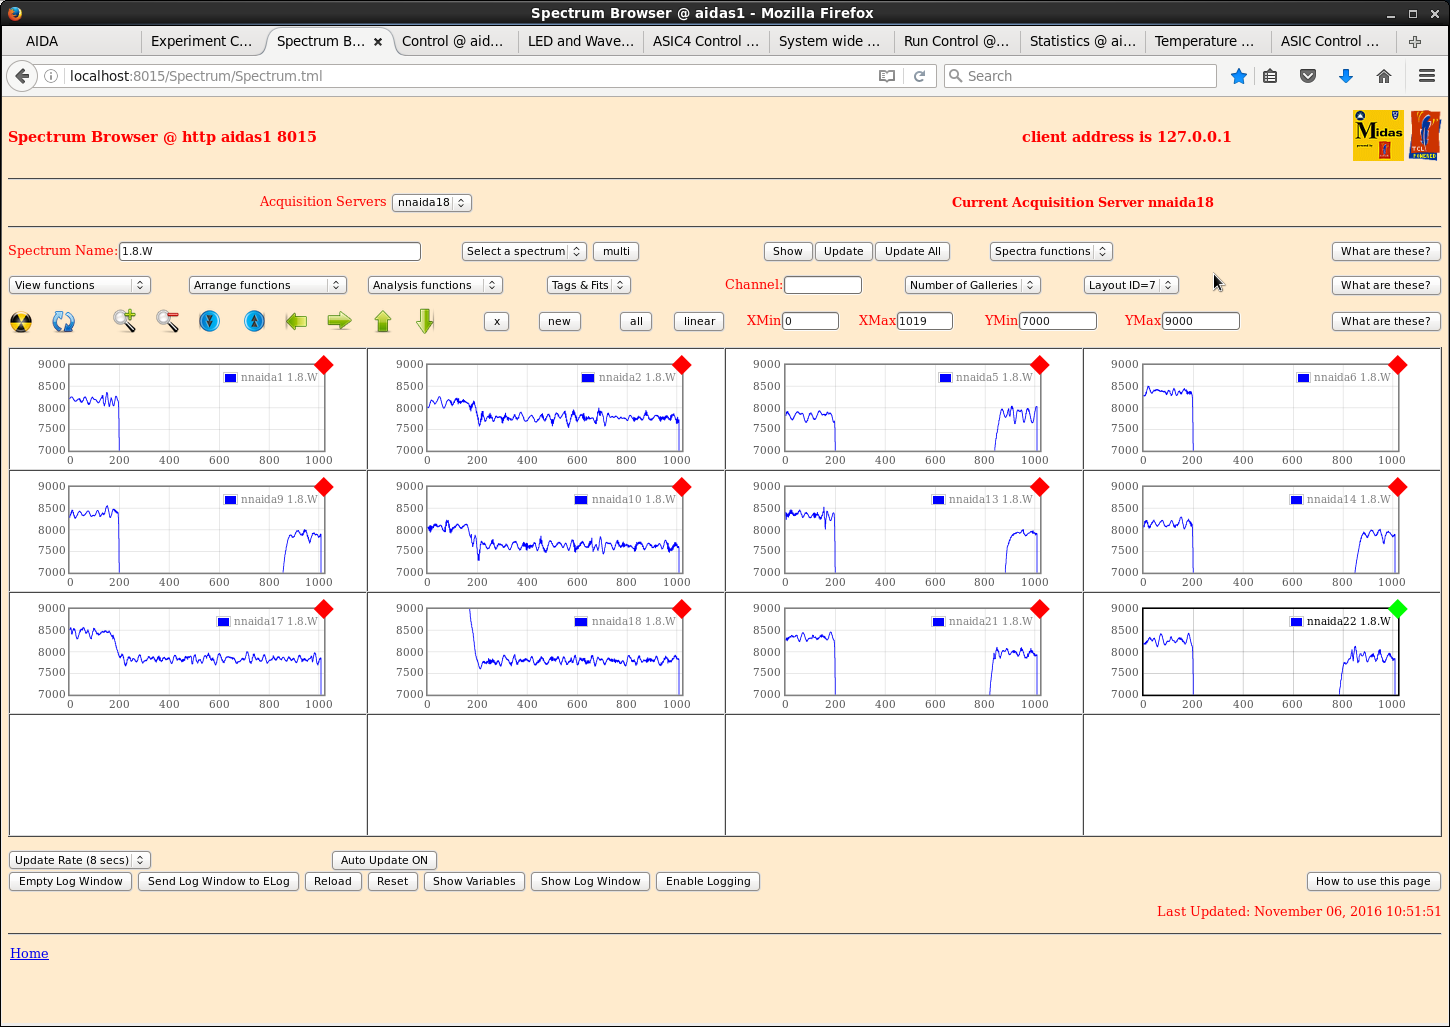Click the Show Variables button
The width and height of the screenshot is (1450, 1027).
tap(474, 881)
